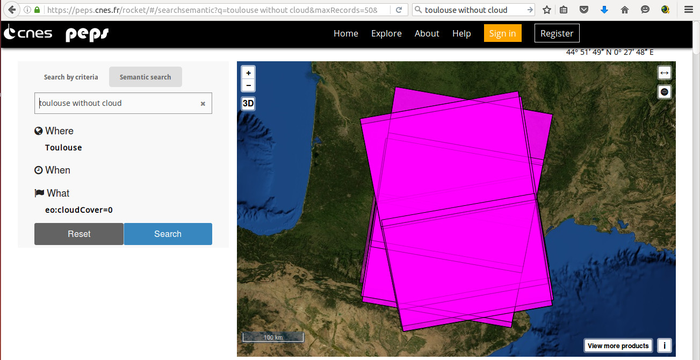Switch to the Search by criteria tab
700x360 pixels.
tap(71, 77)
